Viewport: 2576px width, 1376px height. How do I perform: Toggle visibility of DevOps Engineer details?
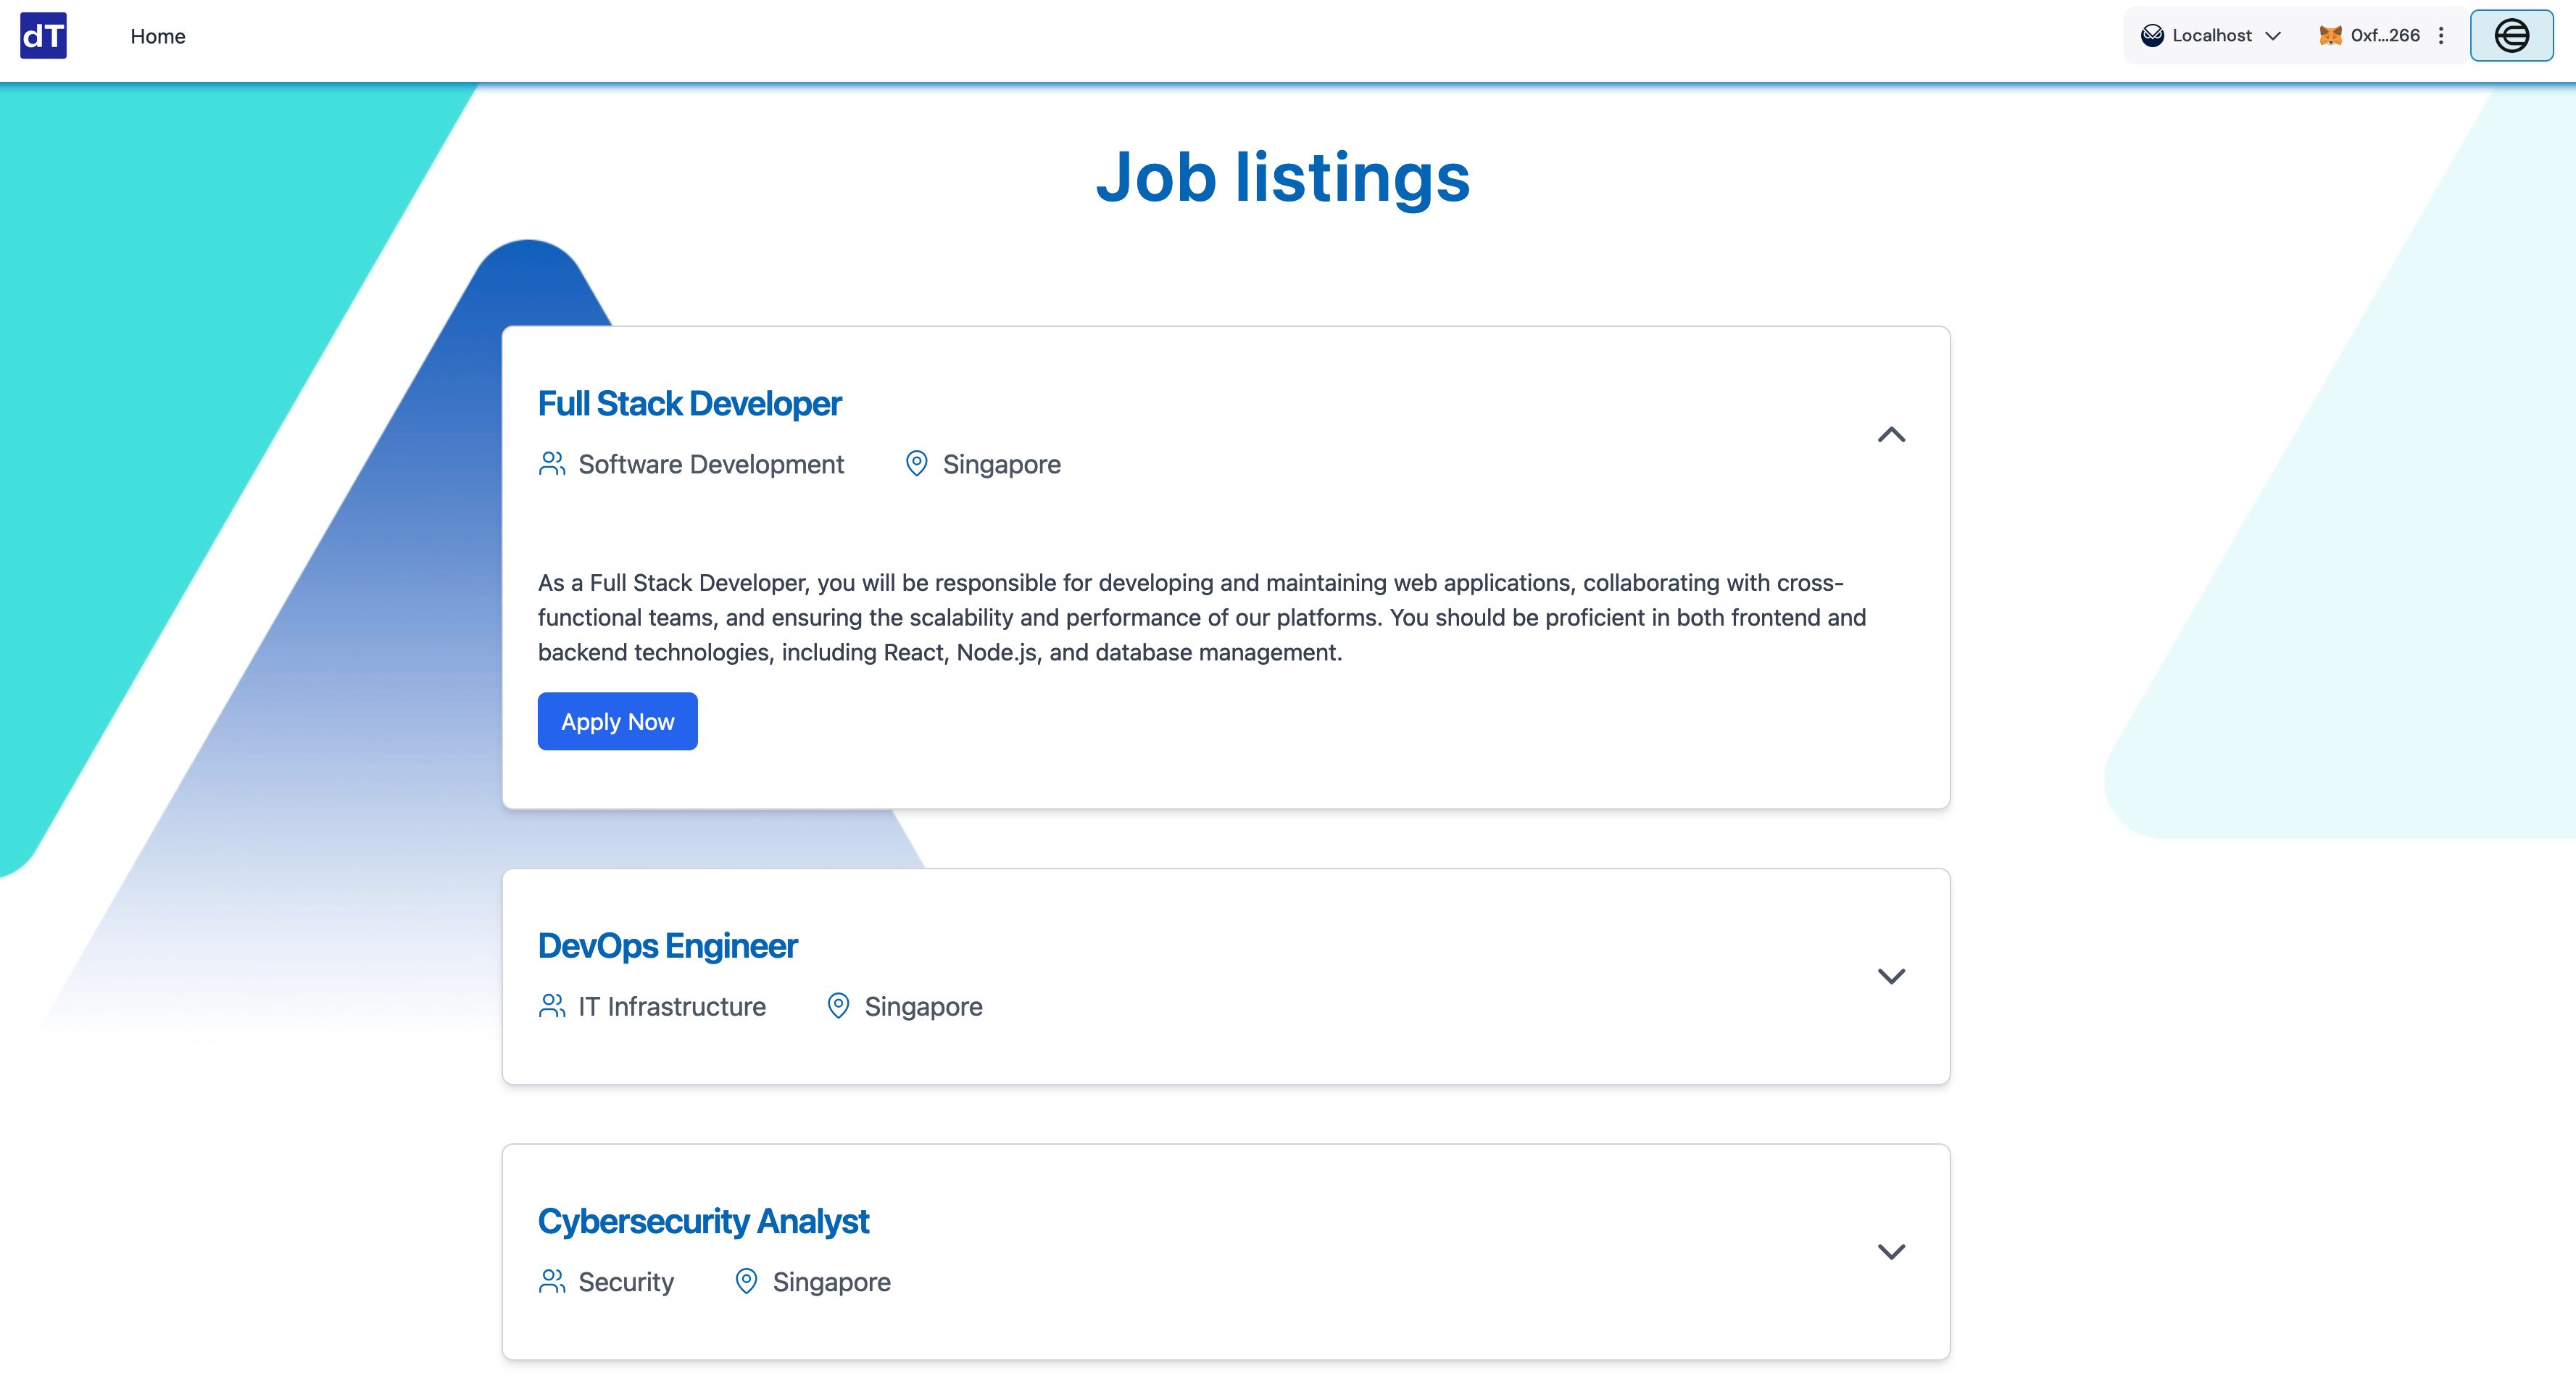point(1890,975)
